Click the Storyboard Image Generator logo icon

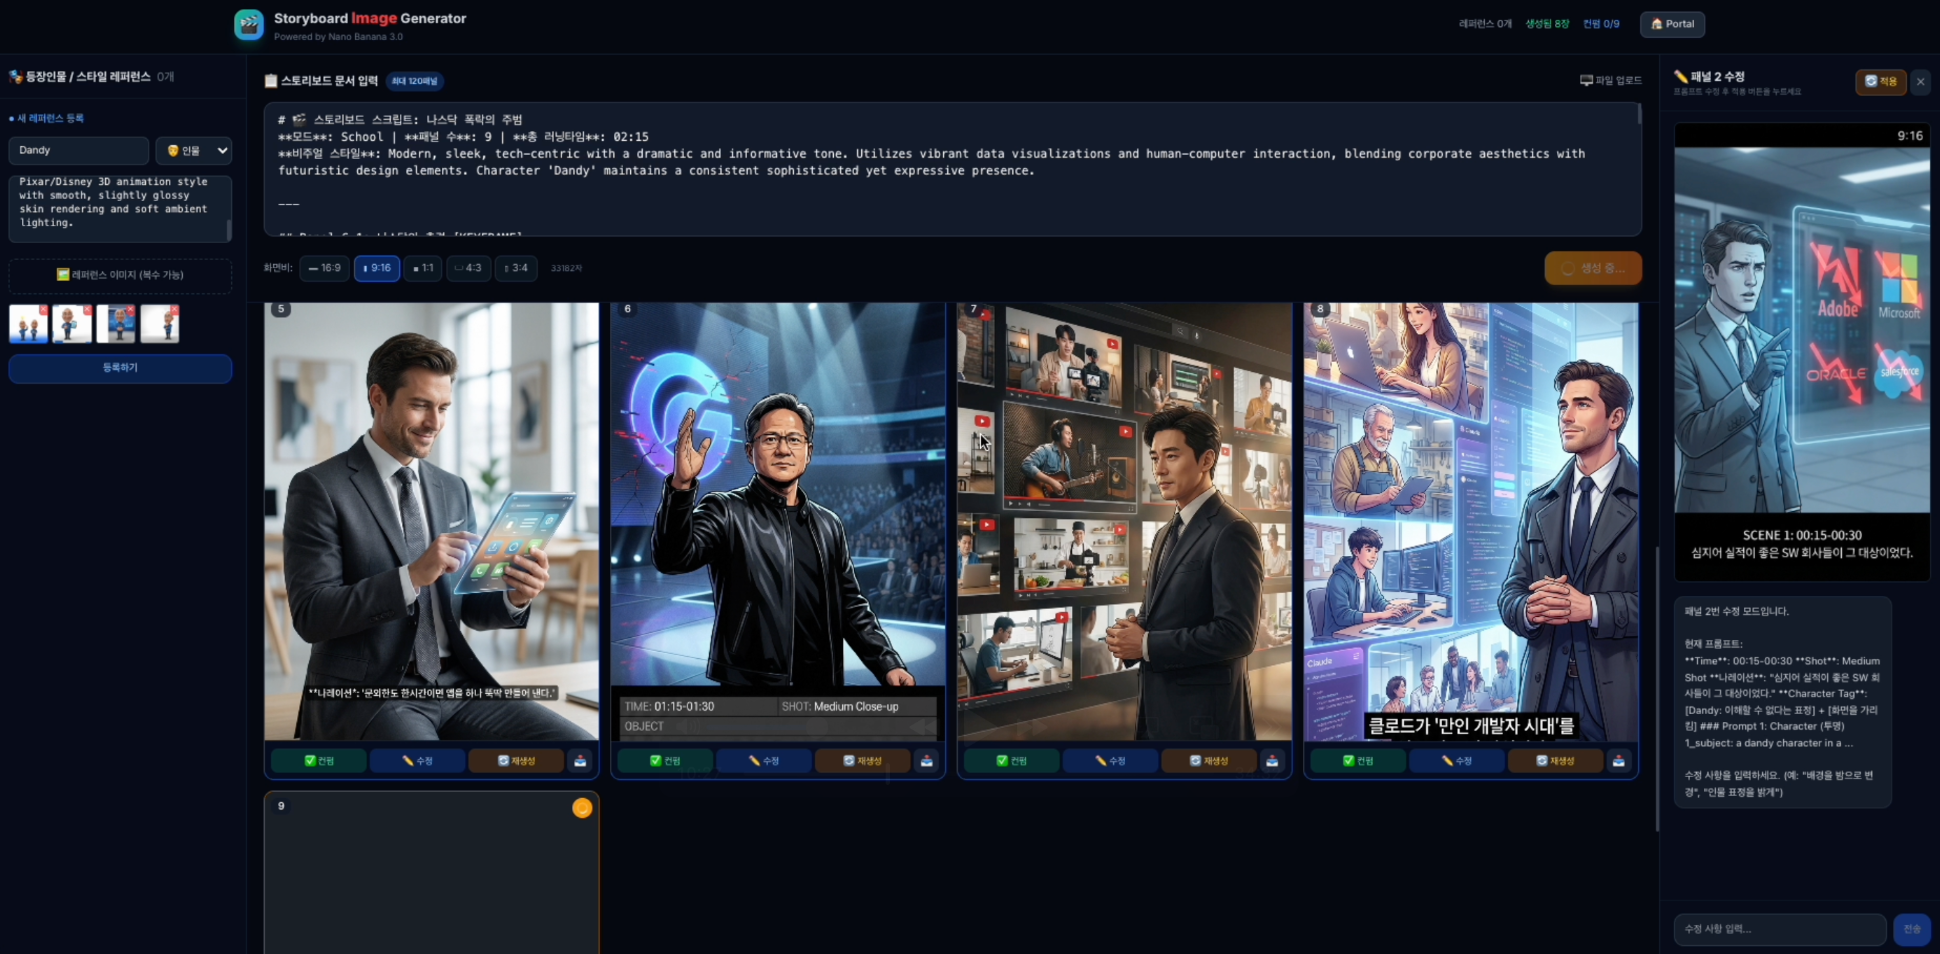coord(249,25)
